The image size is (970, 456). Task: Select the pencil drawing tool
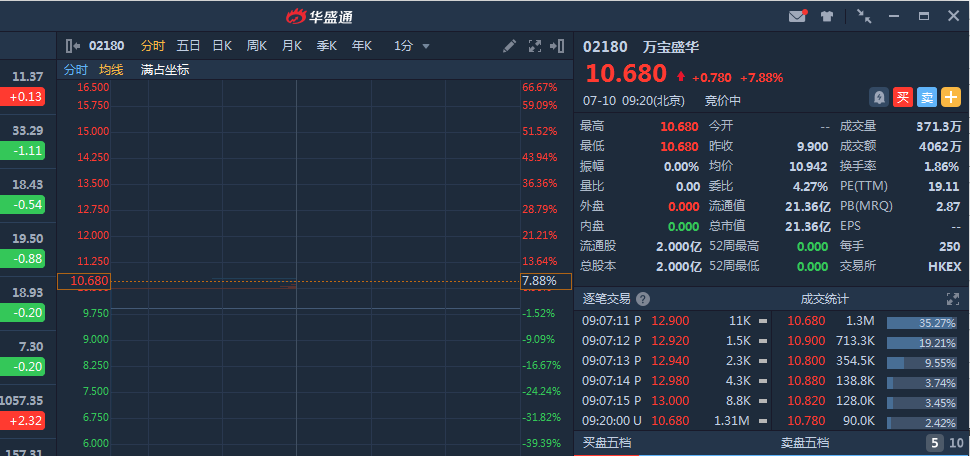coord(509,46)
